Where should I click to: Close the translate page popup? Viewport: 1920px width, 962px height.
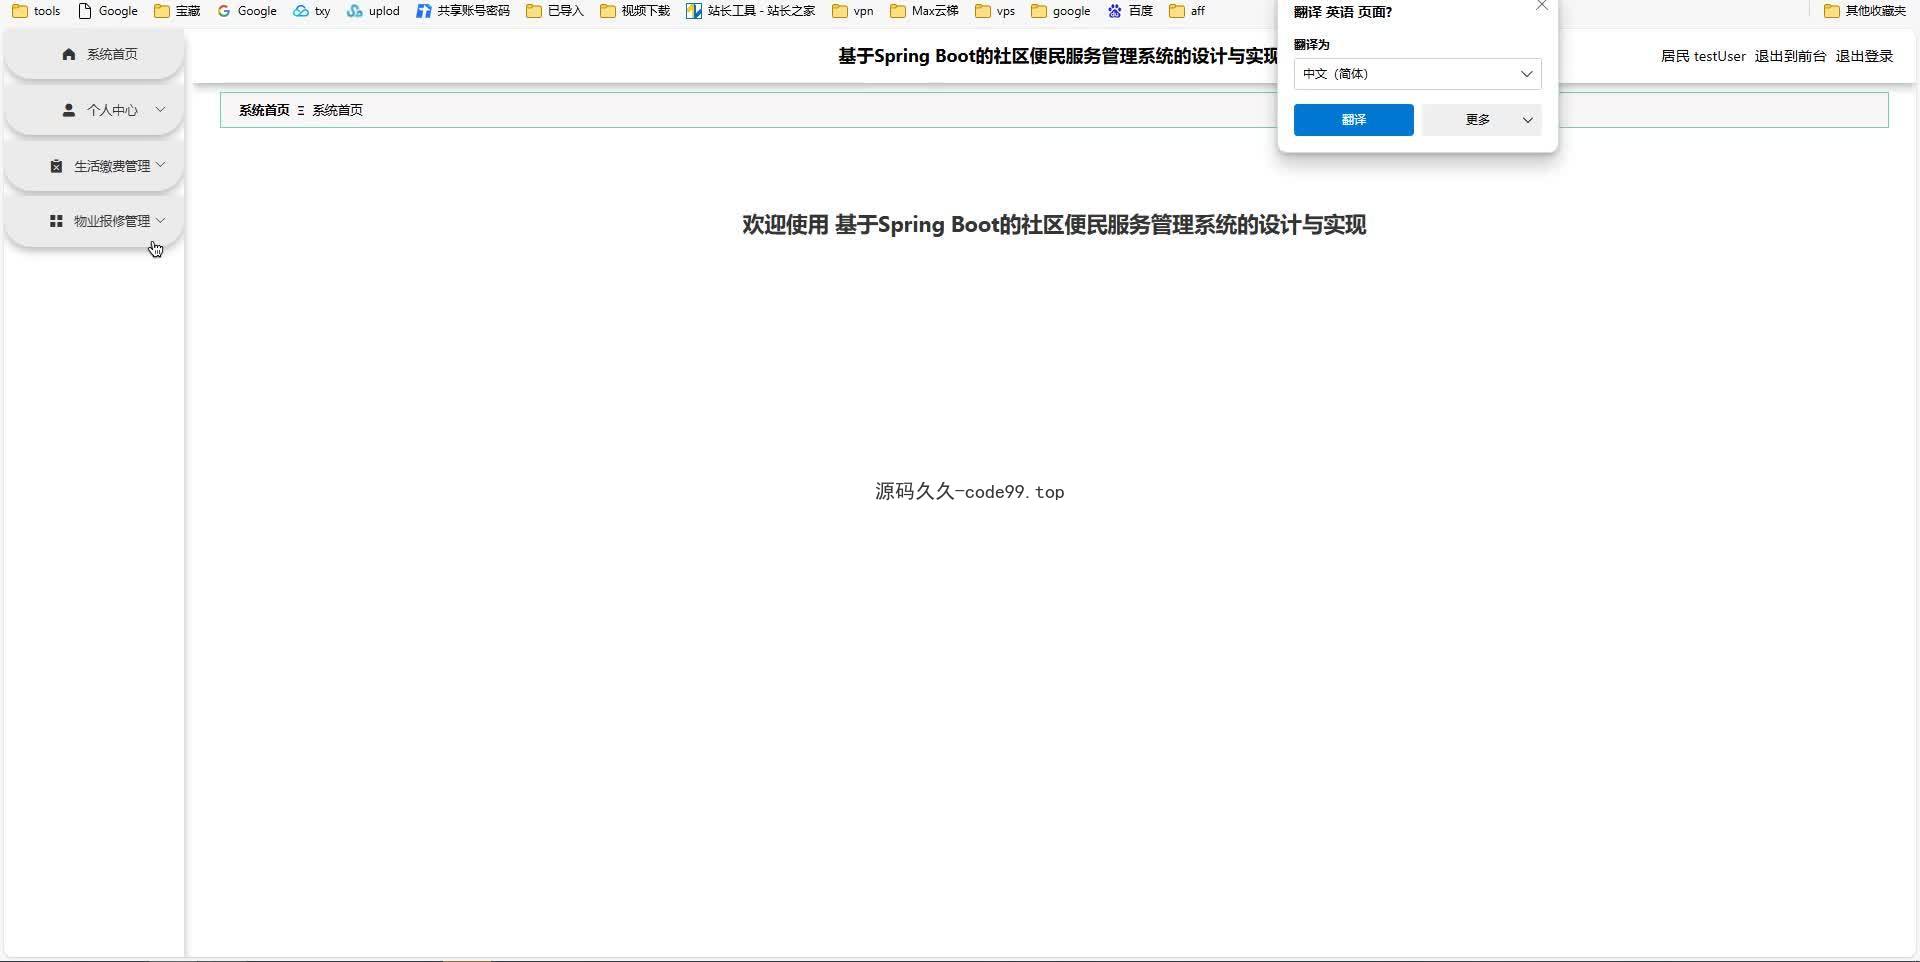click(1541, 6)
